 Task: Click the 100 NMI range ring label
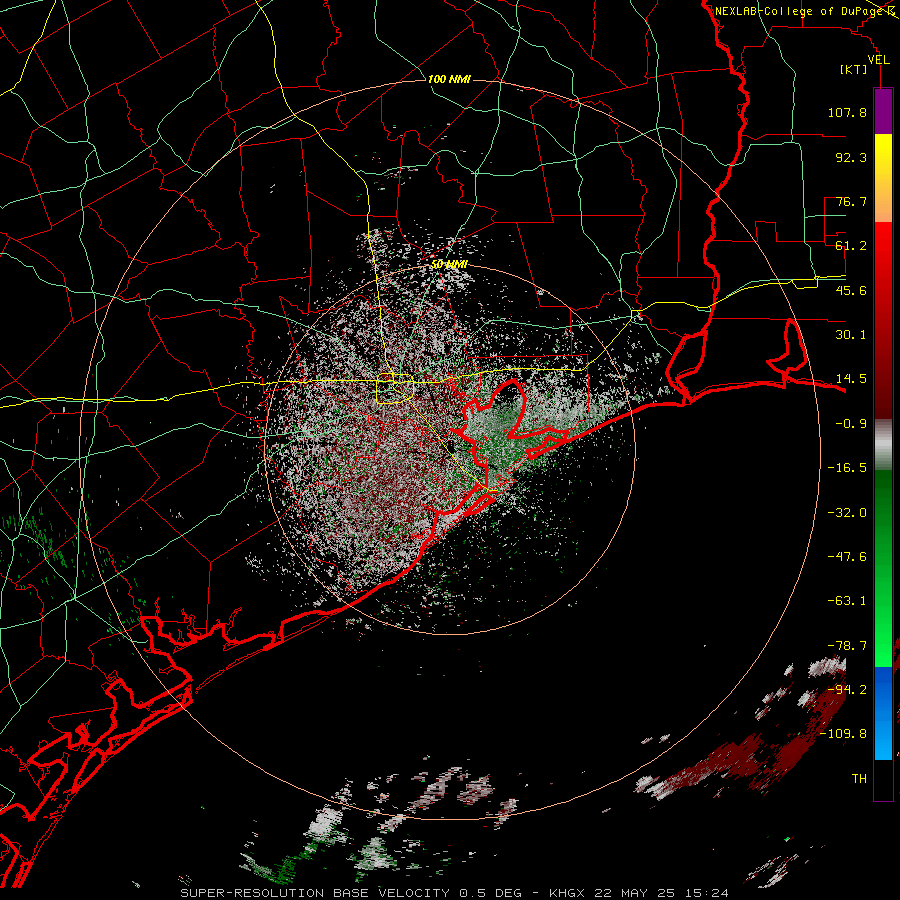449,79
